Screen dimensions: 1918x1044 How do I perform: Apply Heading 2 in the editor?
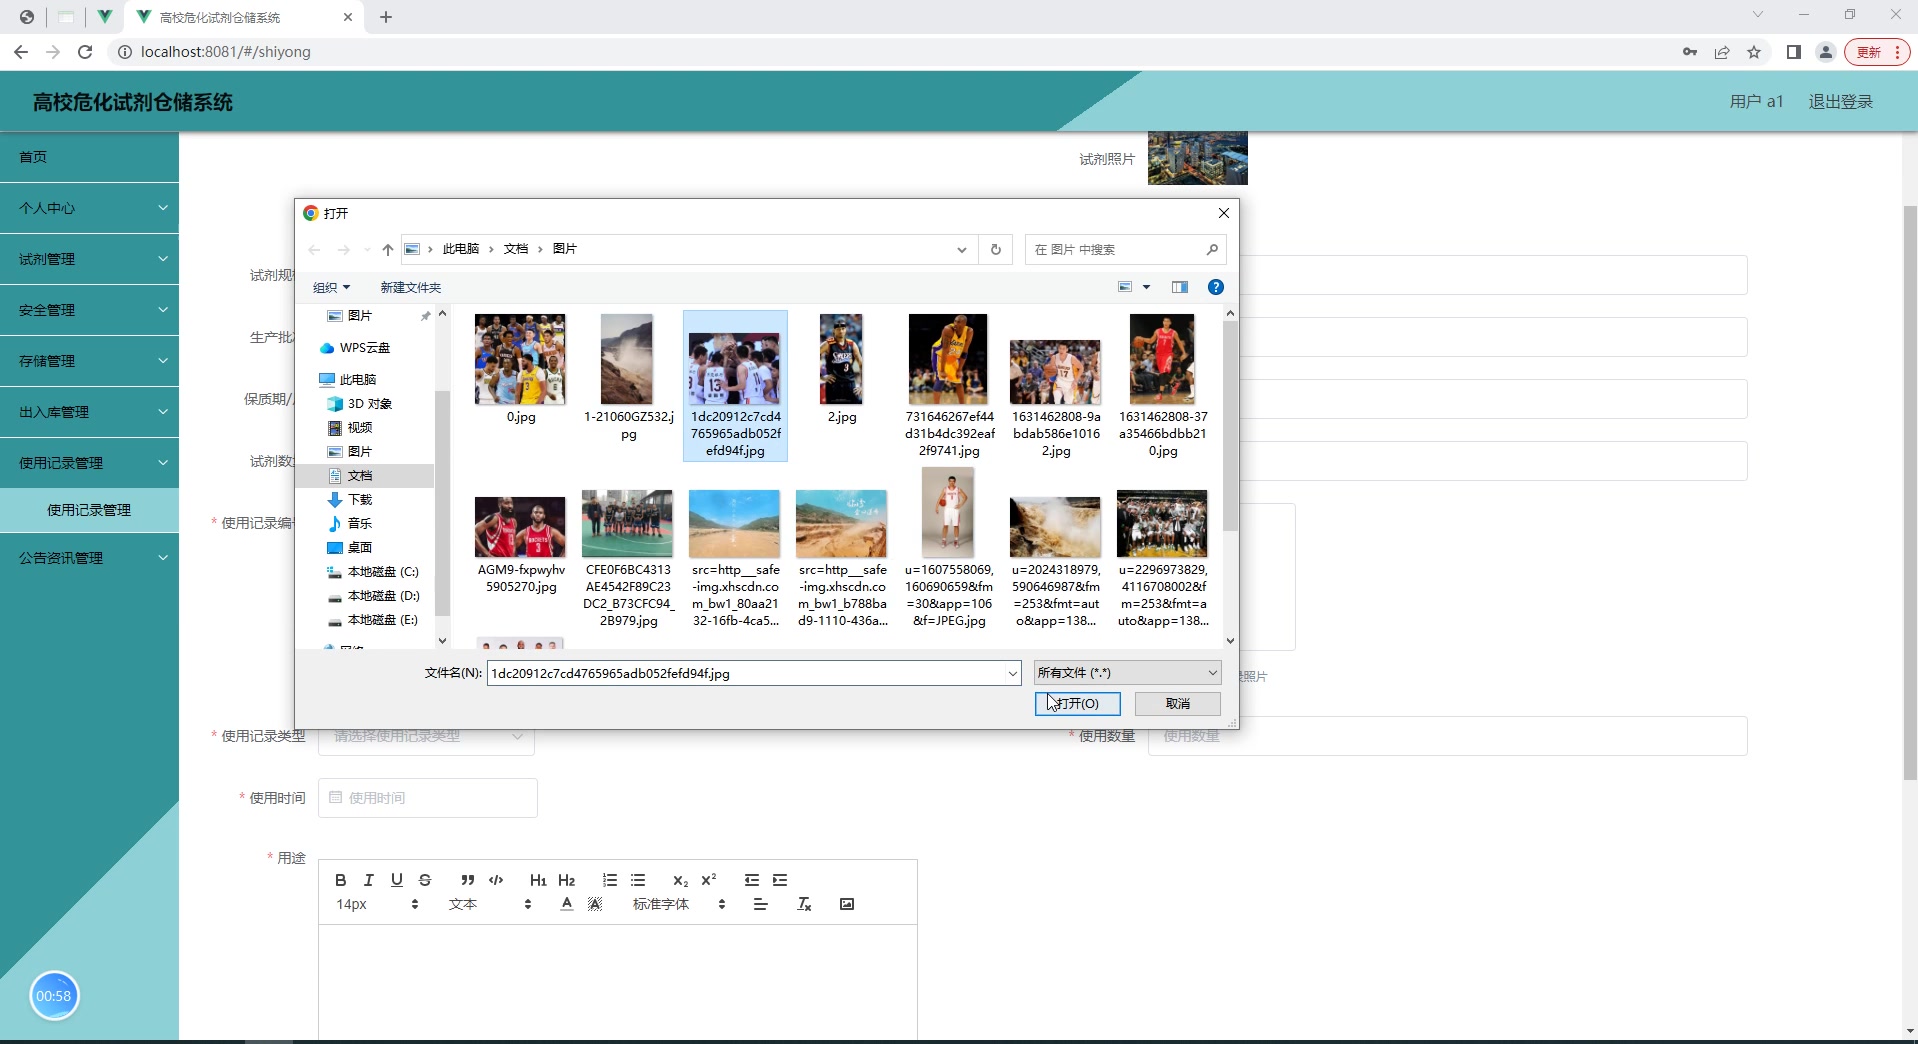coord(567,880)
